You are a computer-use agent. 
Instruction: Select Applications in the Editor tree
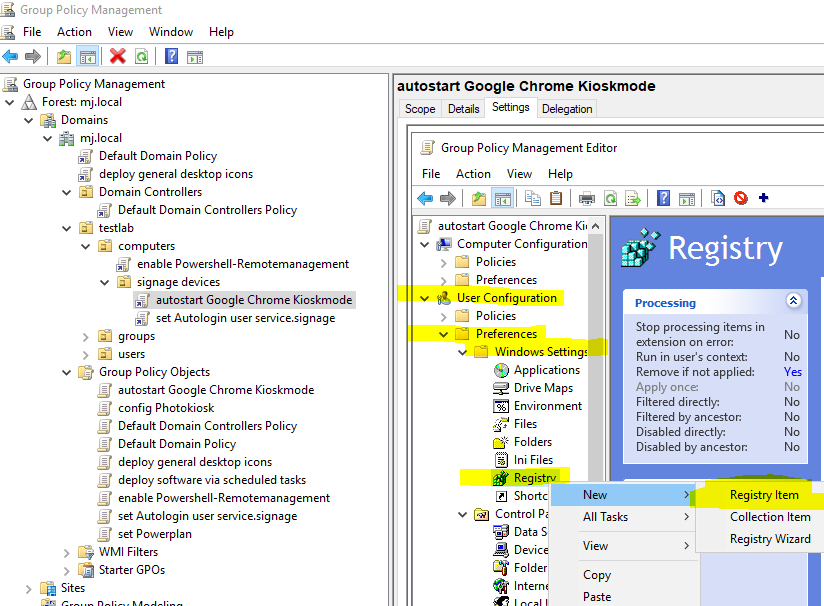point(547,370)
